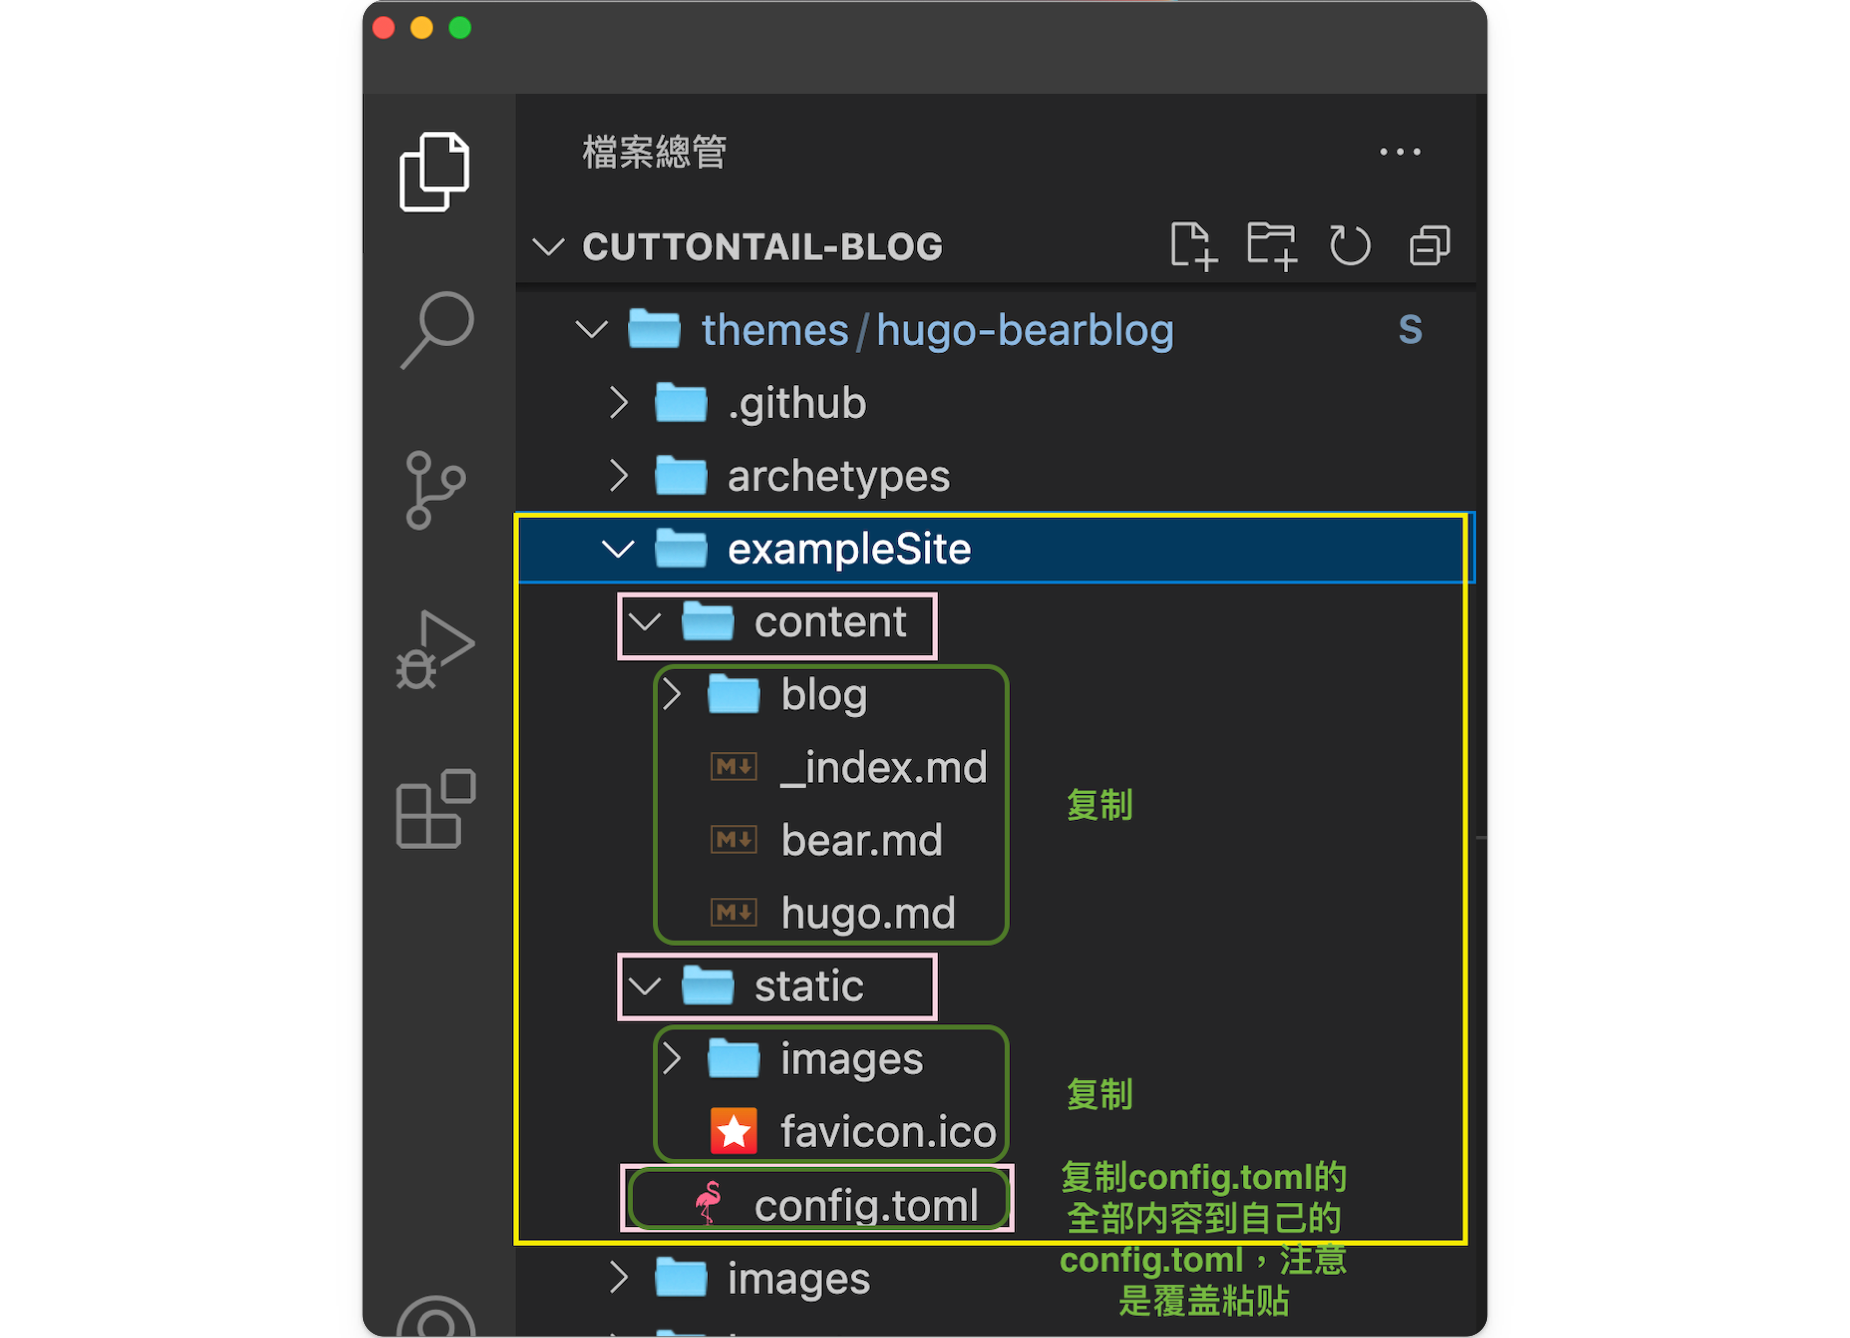Click the New File icon

coord(1193,246)
